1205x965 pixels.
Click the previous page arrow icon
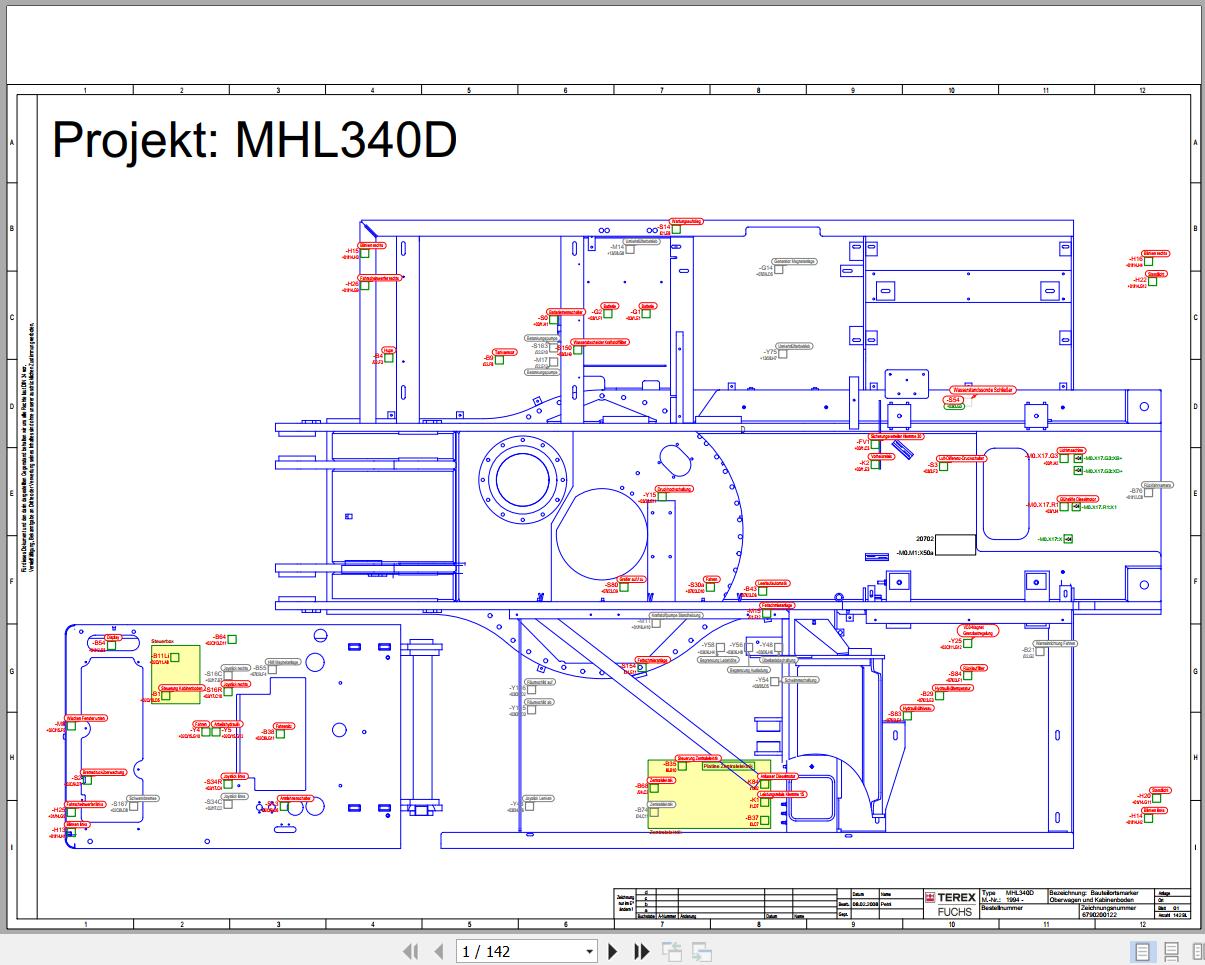[x=437, y=951]
